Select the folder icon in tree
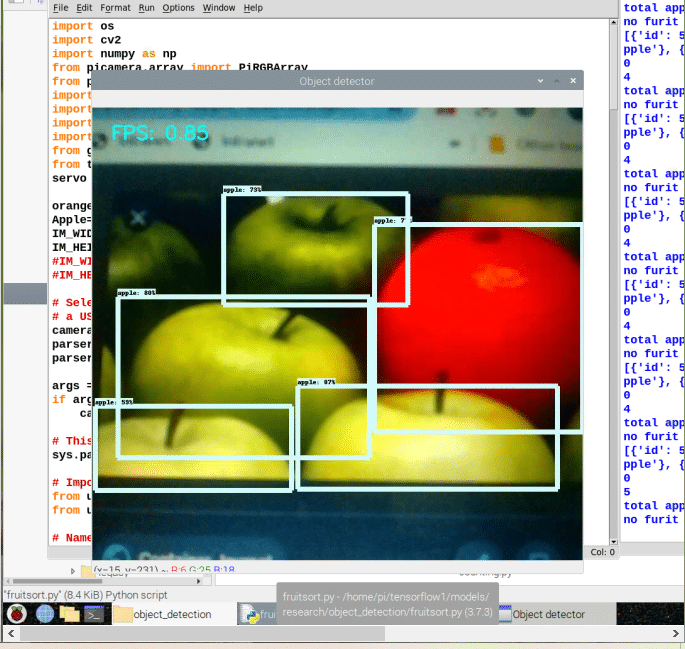 86,571
